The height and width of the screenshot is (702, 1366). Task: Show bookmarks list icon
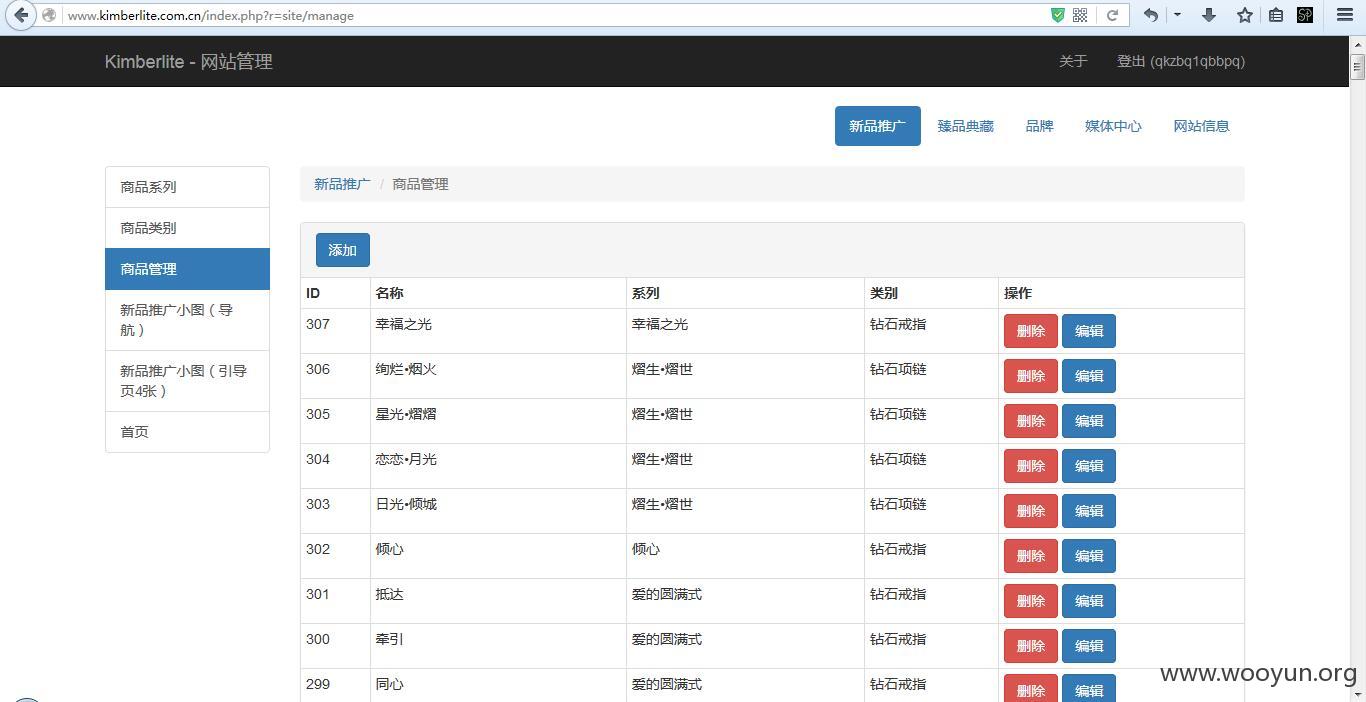1276,15
